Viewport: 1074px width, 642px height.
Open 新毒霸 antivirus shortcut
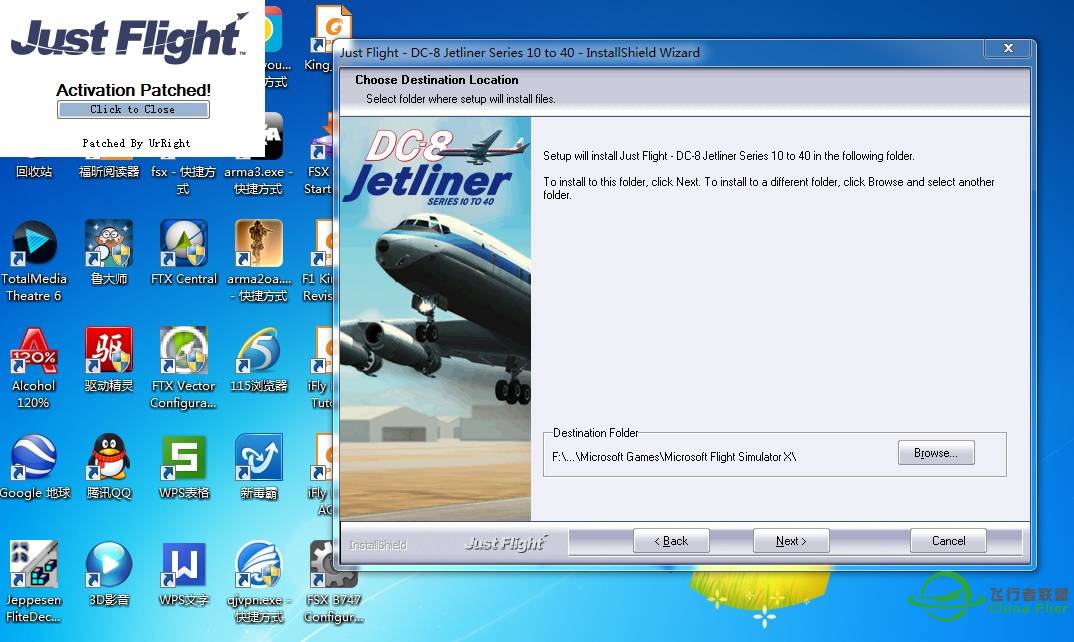coord(258,467)
